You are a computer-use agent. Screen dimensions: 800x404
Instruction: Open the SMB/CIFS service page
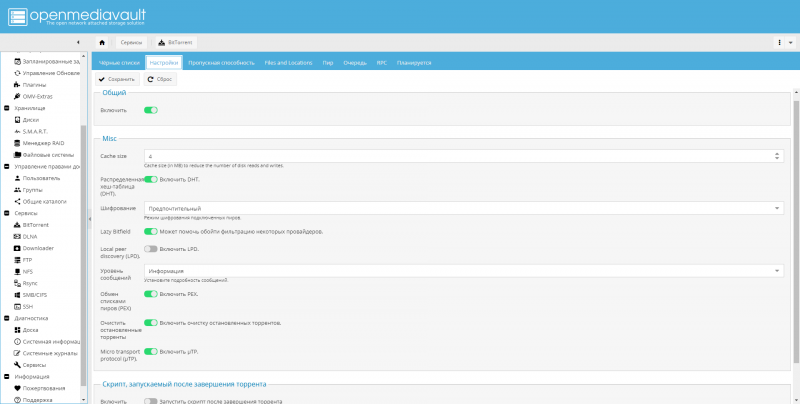[31, 295]
